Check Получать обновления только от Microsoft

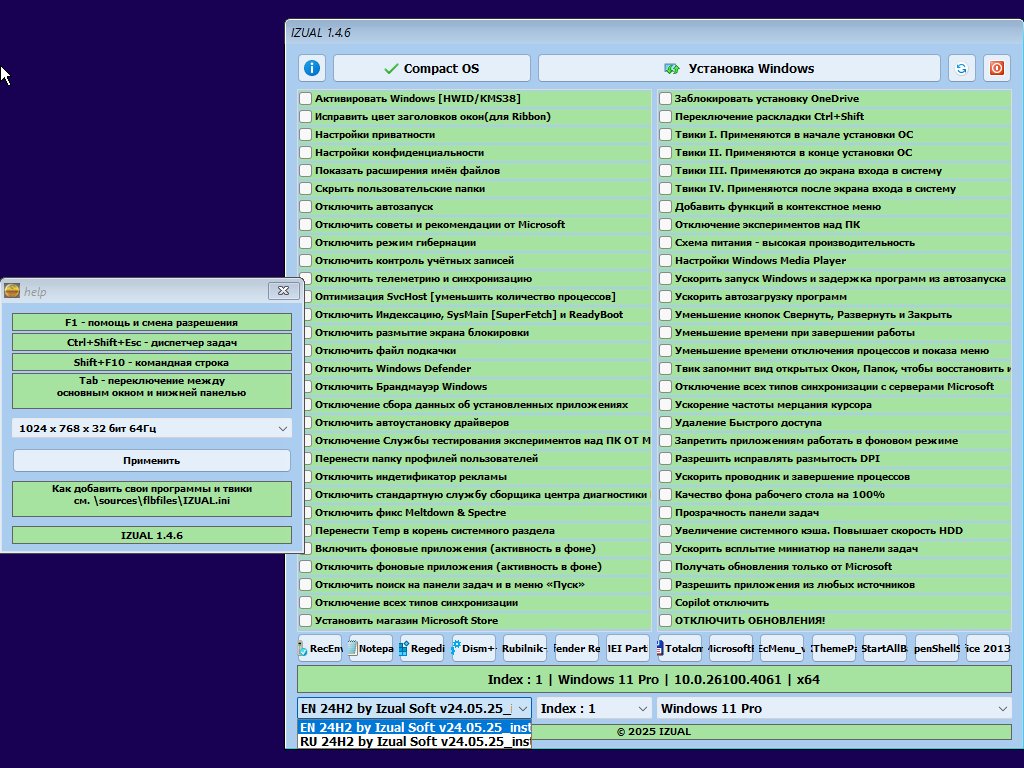click(x=665, y=567)
